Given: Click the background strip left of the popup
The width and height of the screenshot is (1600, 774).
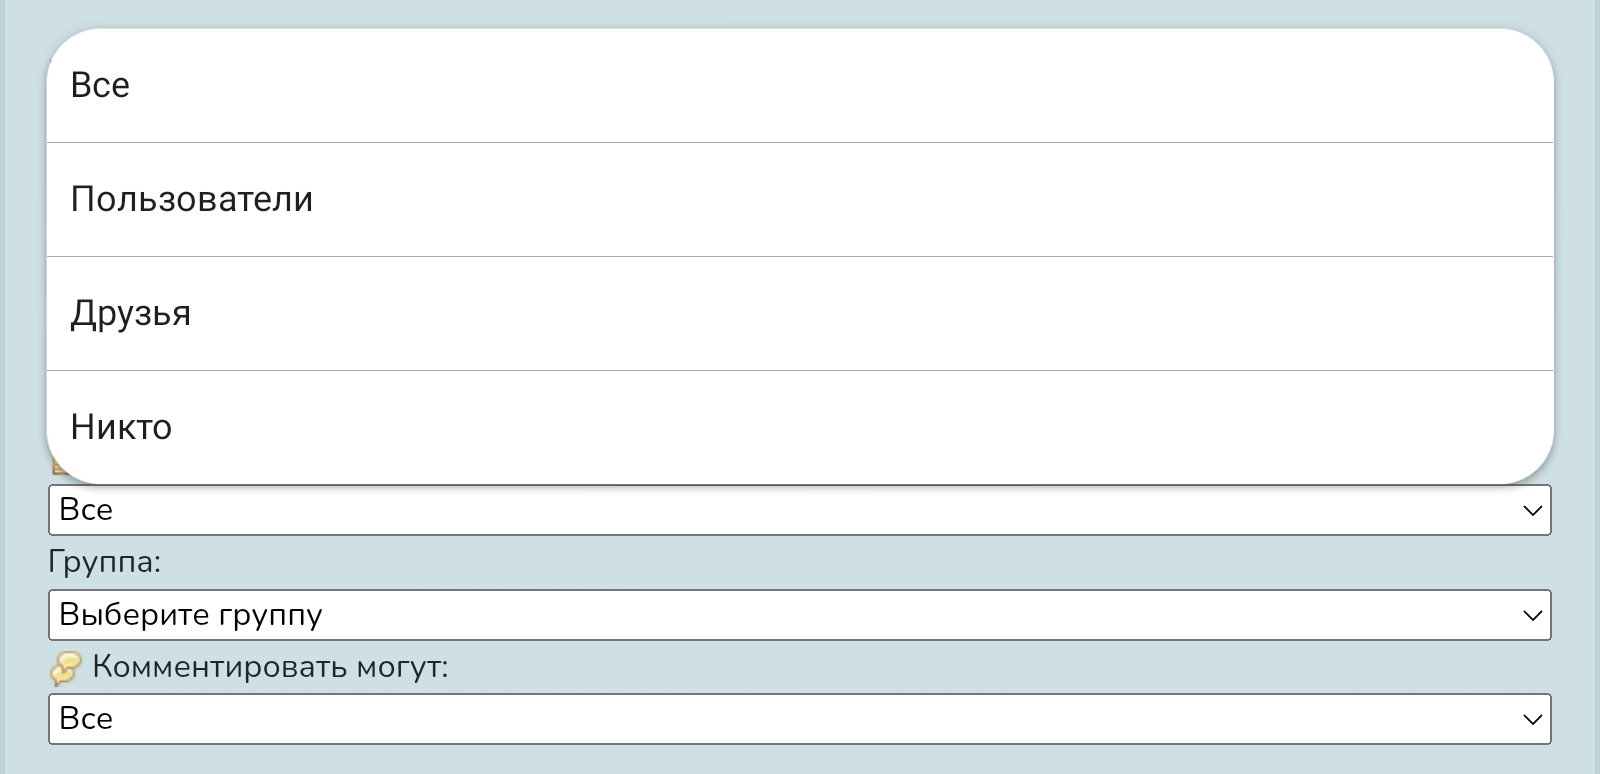Looking at the screenshot, I should (x=22, y=250).
